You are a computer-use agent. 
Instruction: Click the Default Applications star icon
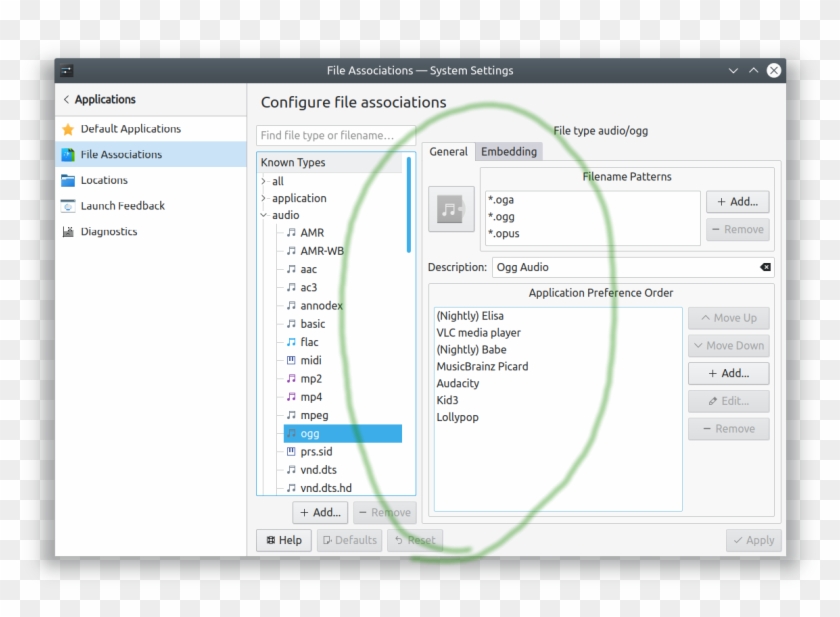click(x=68, y=128)
